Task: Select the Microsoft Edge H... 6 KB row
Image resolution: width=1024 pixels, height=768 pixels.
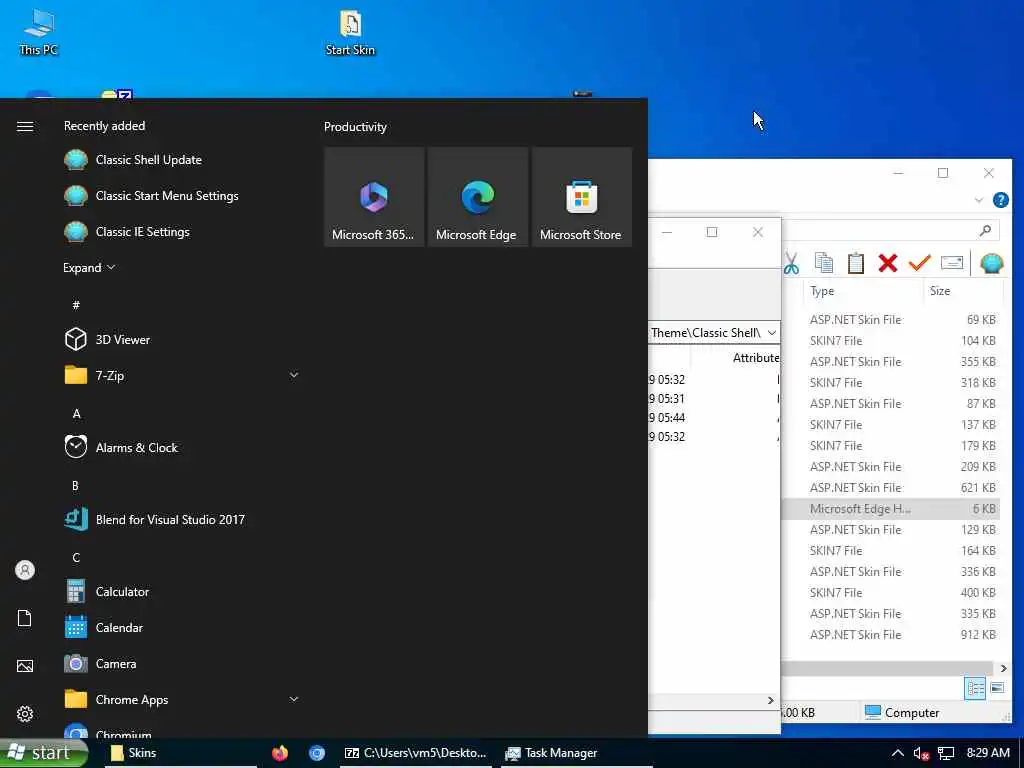Action: click(x=892, y=509)
